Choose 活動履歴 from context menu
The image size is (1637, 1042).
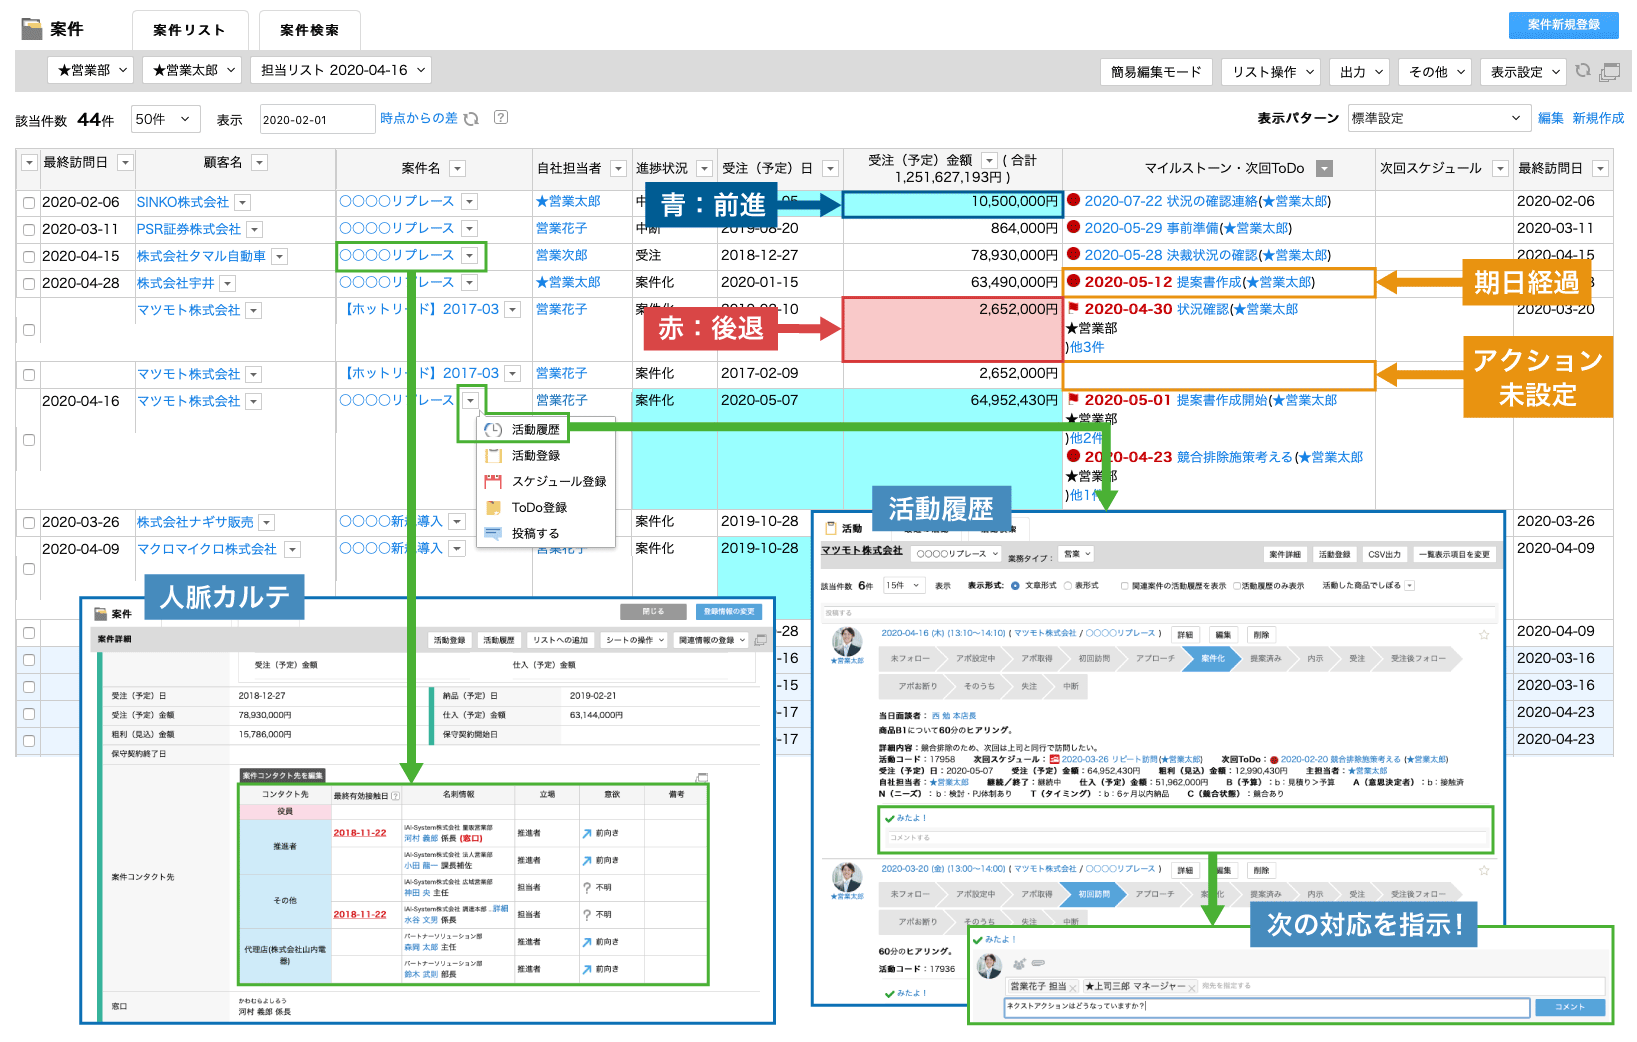point(535,429)
